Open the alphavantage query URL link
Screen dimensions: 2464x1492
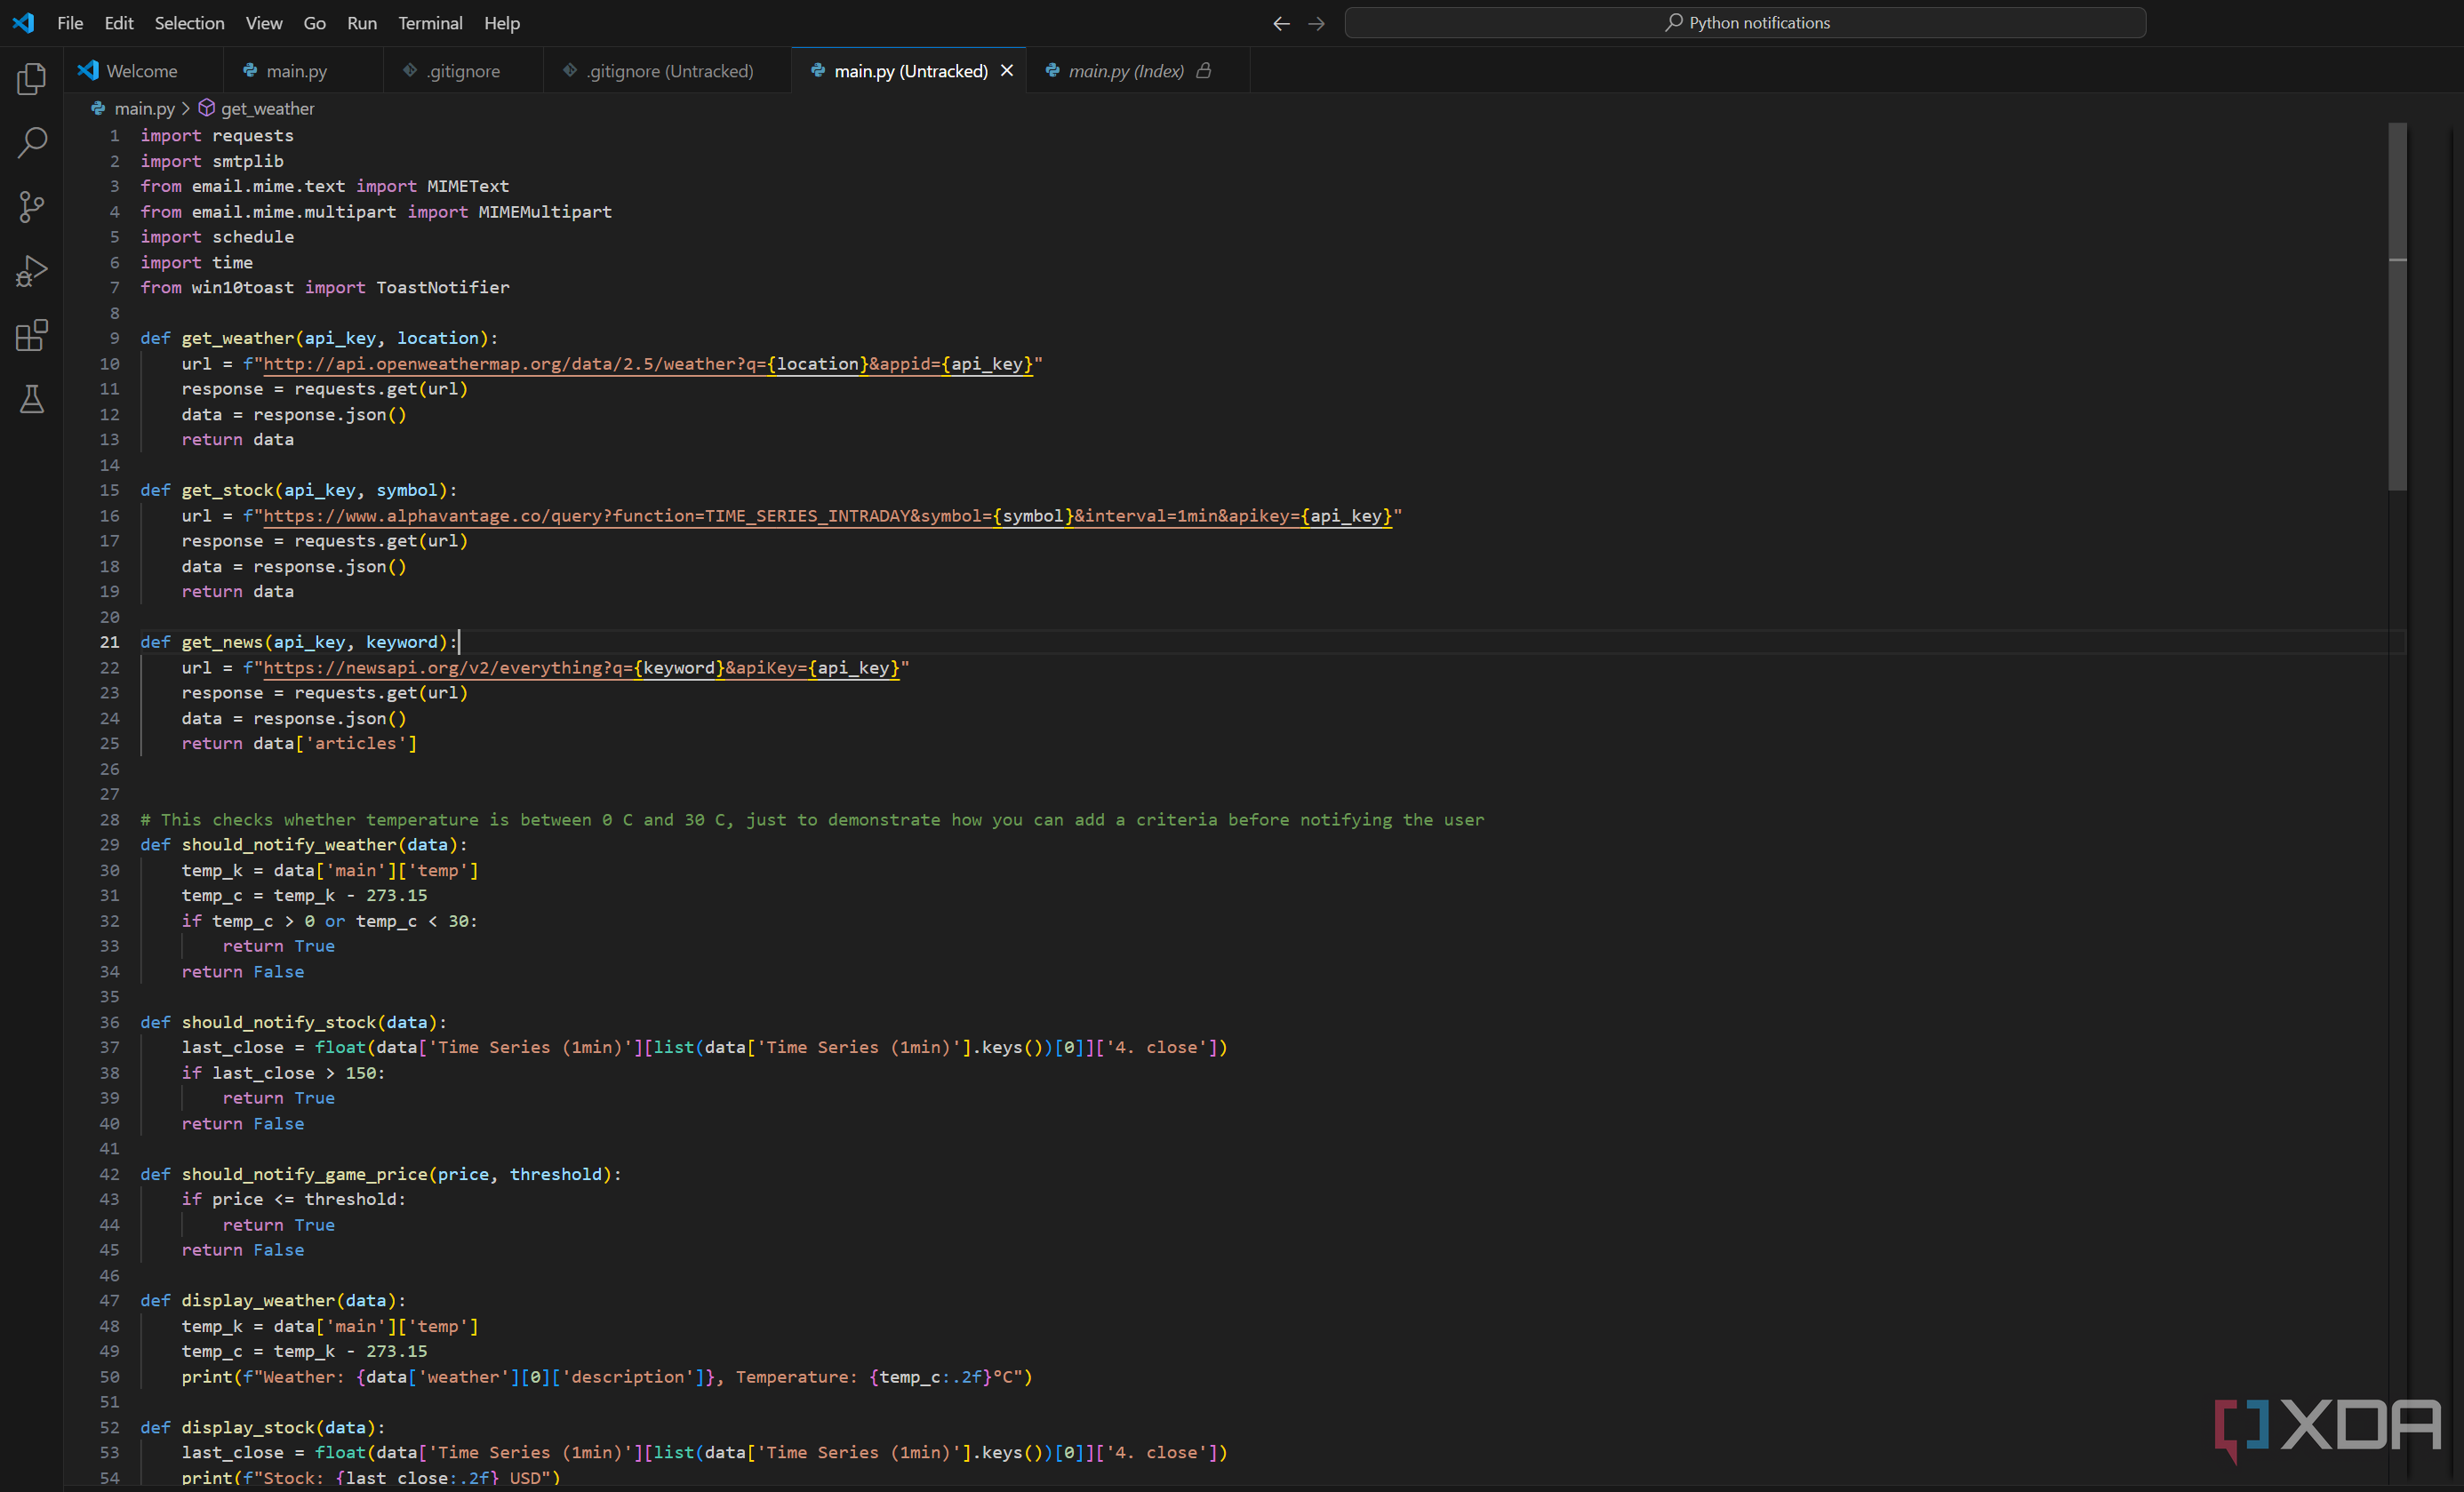(x=827, y=516)
